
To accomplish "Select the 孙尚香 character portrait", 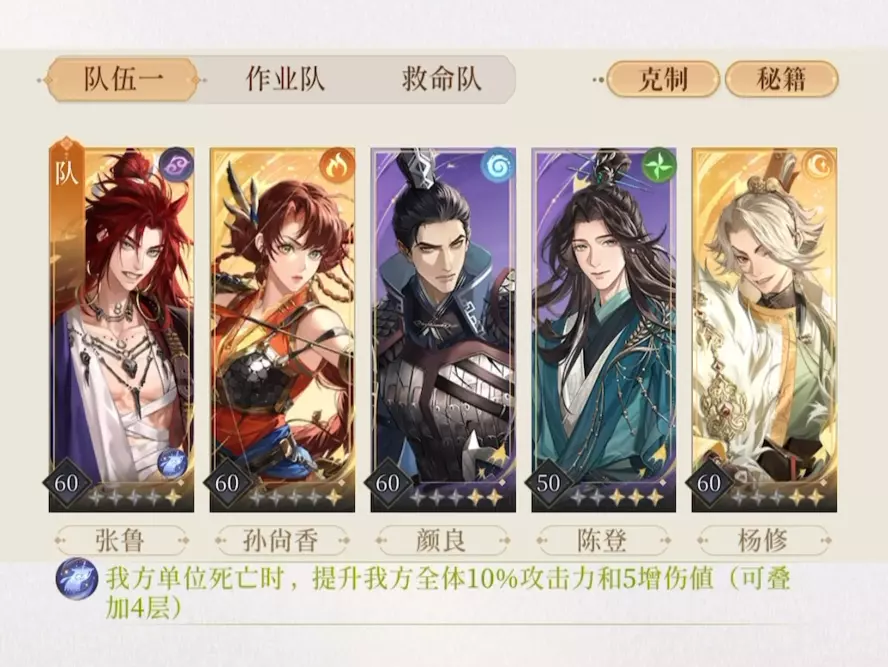I will point(282,330).
